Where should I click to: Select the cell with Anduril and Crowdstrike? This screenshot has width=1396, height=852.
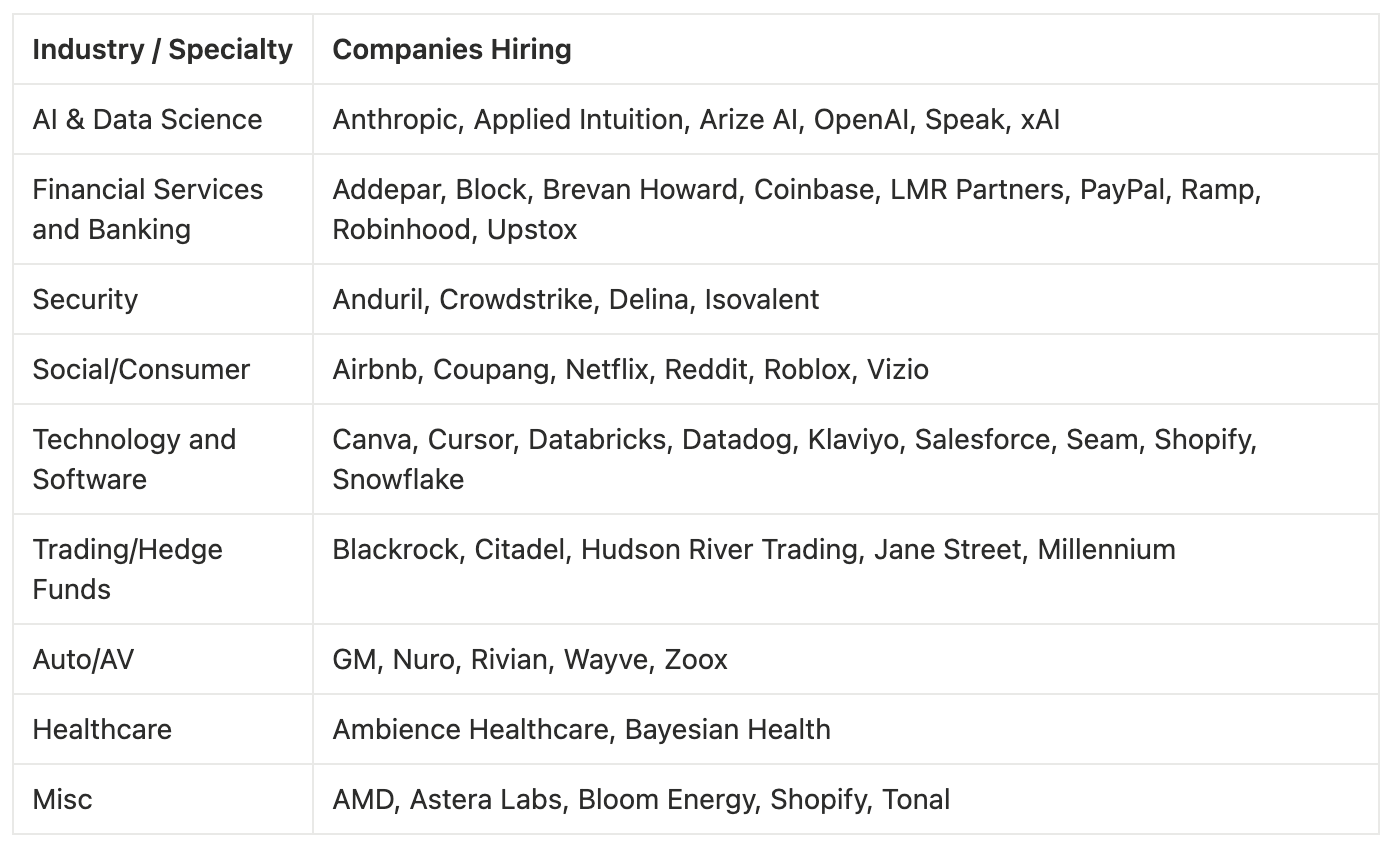point(576,300)
